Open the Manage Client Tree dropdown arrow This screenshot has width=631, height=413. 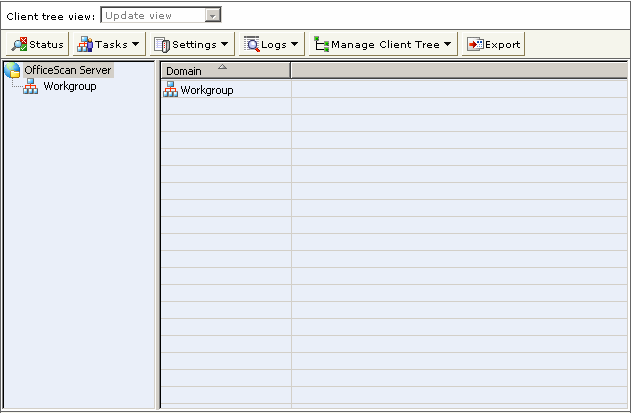point(448,44)
